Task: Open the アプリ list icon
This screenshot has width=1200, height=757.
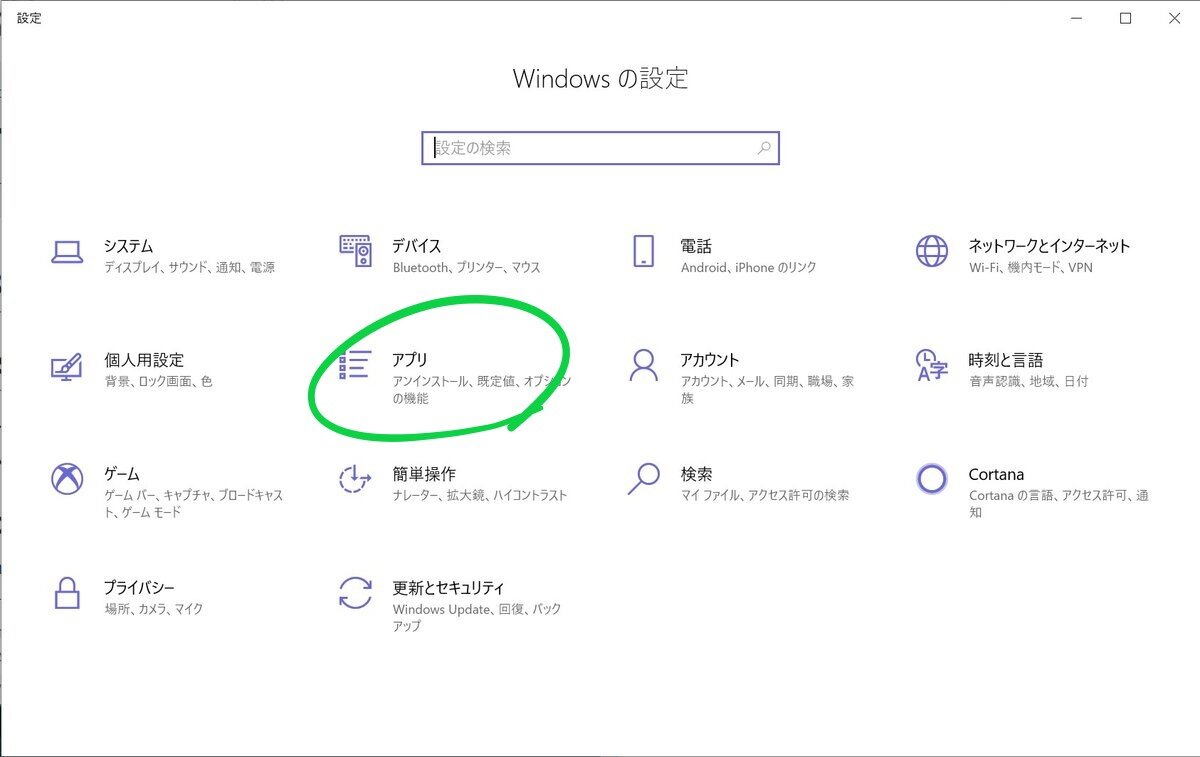Action: tap(355, 366)
